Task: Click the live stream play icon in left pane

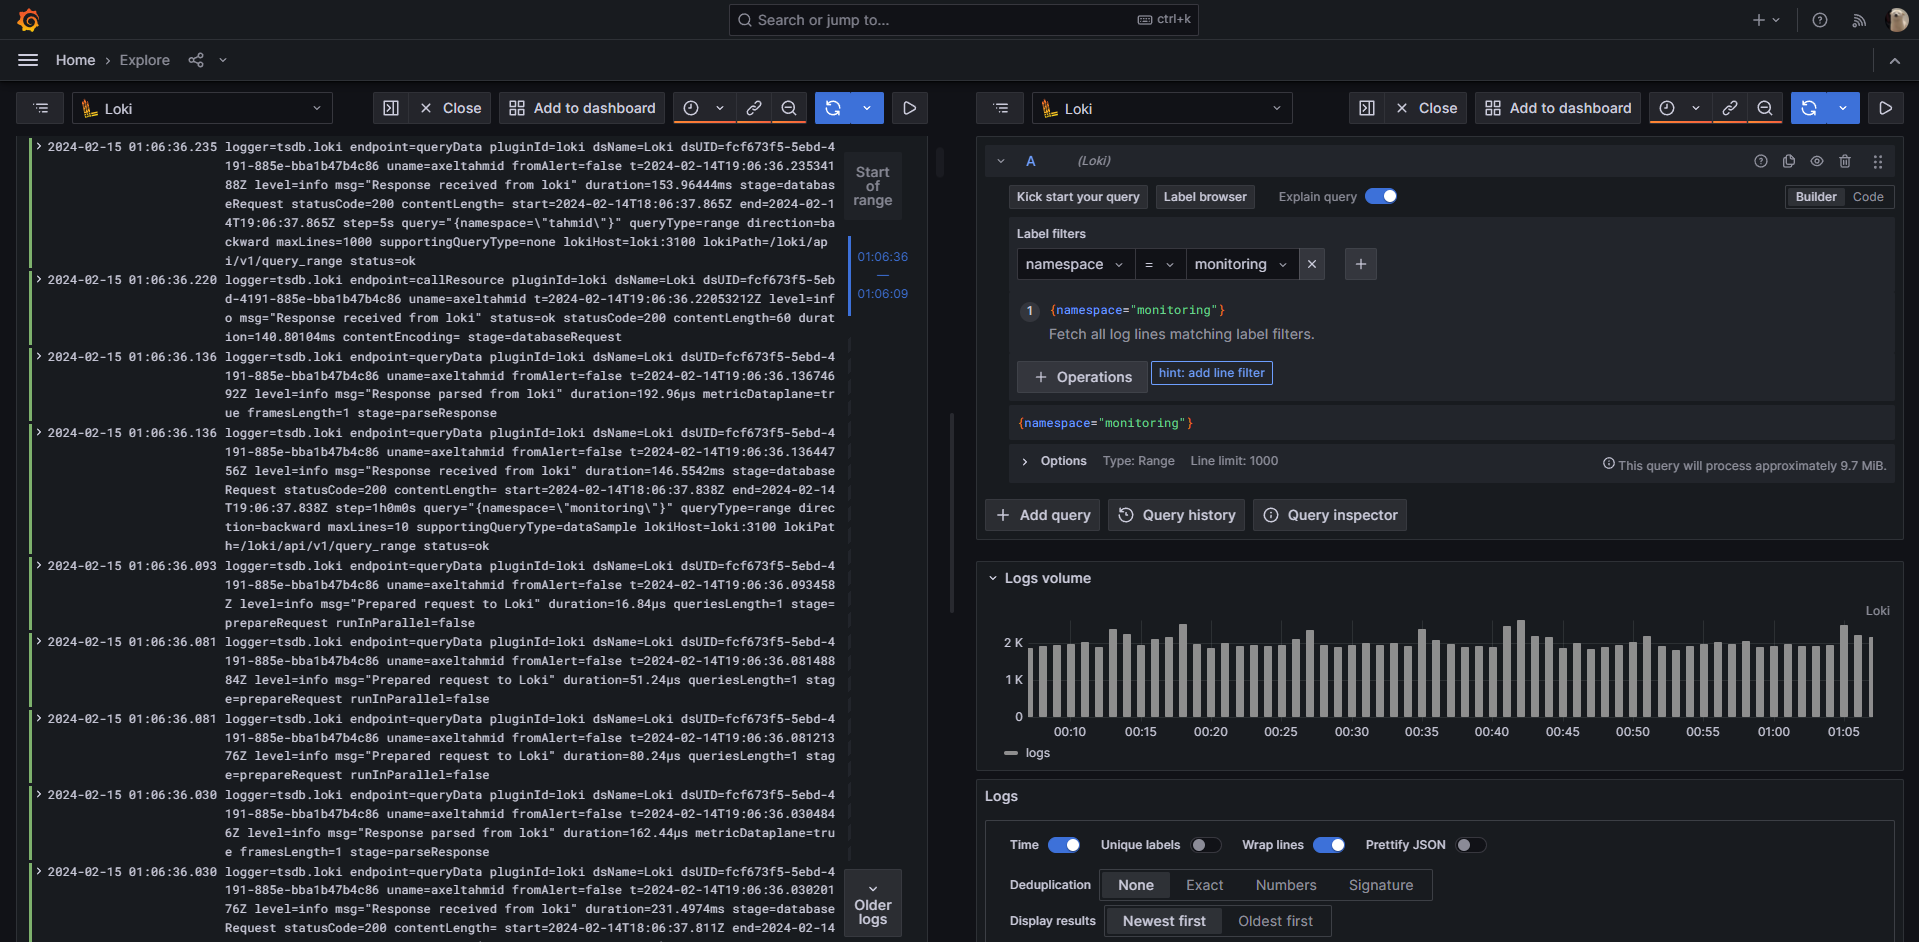Action: click(x=909, y=108)
